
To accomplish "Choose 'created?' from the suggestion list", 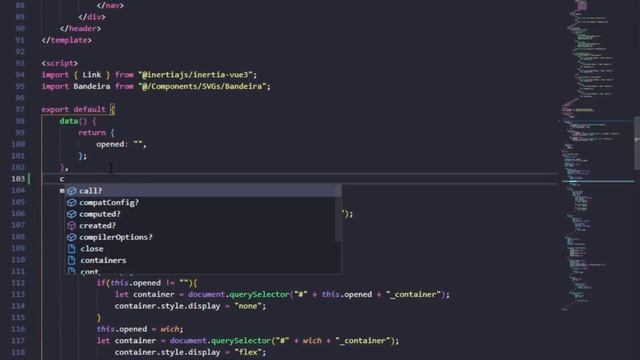I will (203, 225).
